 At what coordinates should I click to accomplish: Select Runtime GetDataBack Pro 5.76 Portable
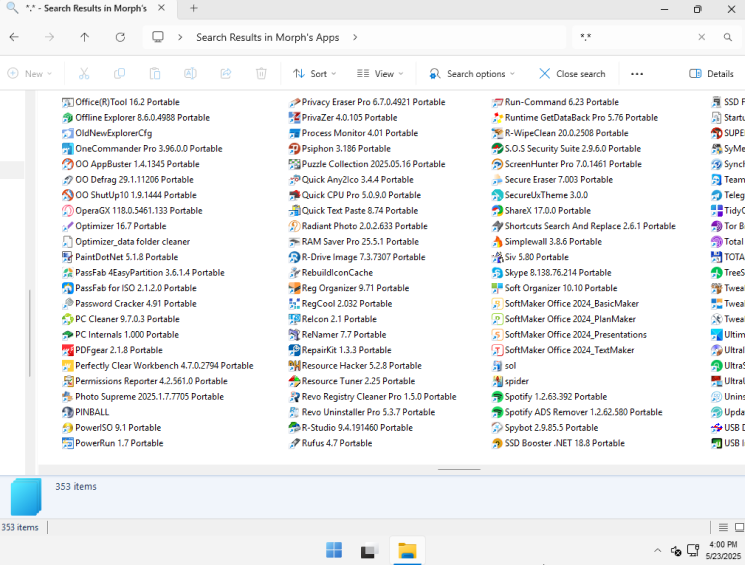(575, 118)
